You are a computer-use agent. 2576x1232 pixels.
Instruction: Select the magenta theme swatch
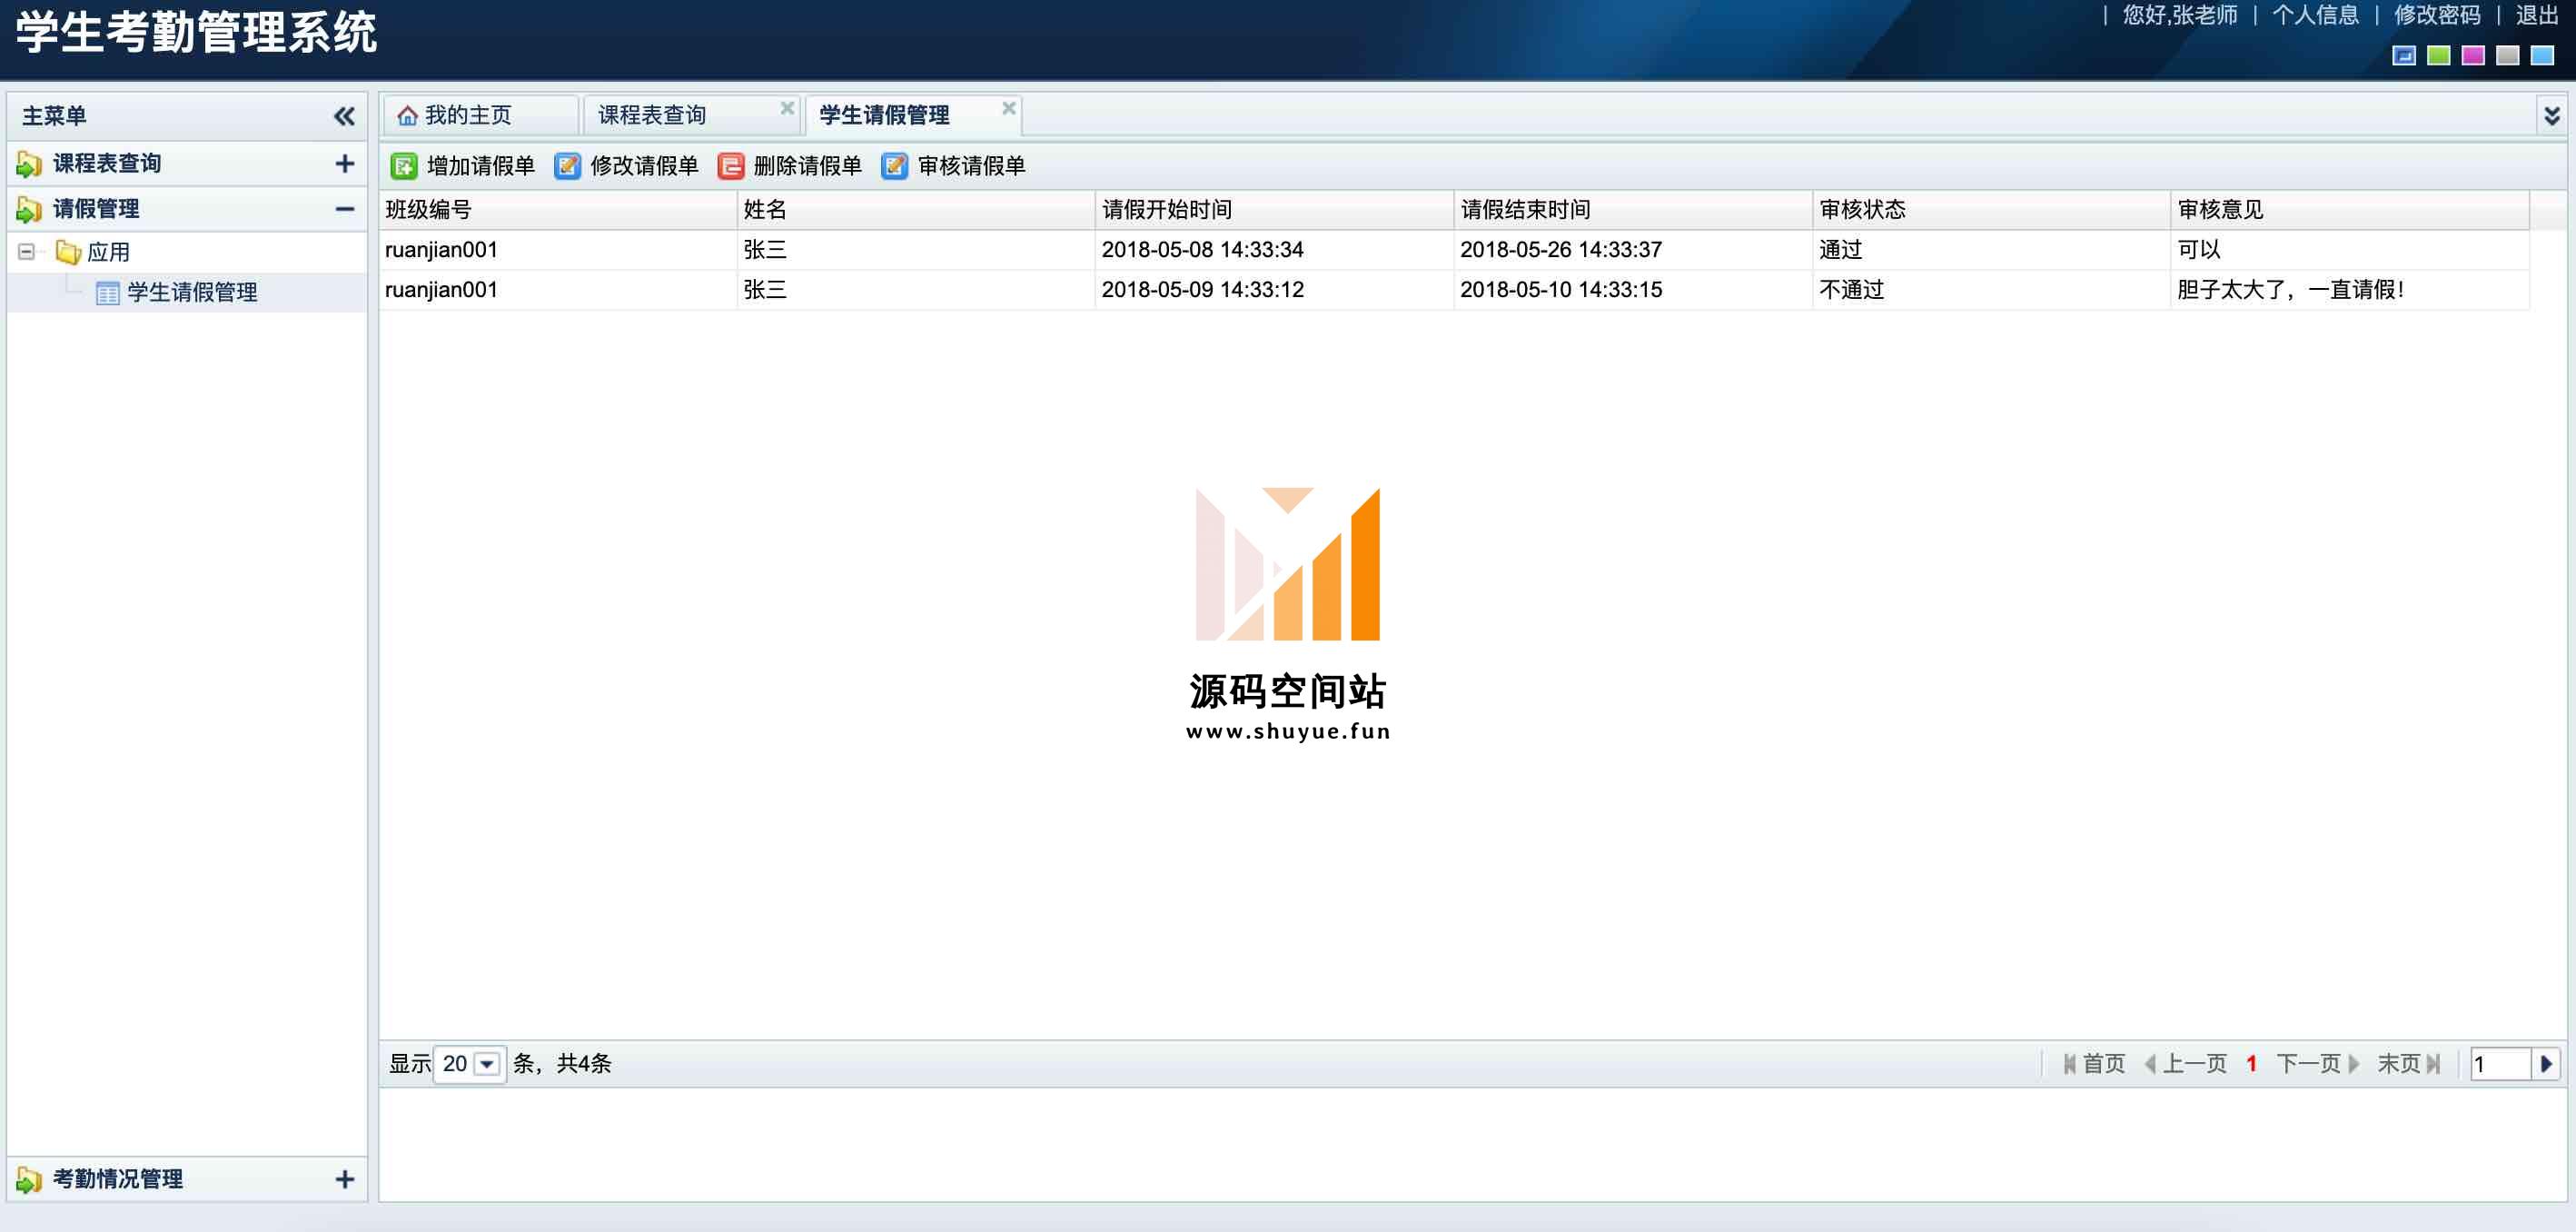(x=2473, y=56)
